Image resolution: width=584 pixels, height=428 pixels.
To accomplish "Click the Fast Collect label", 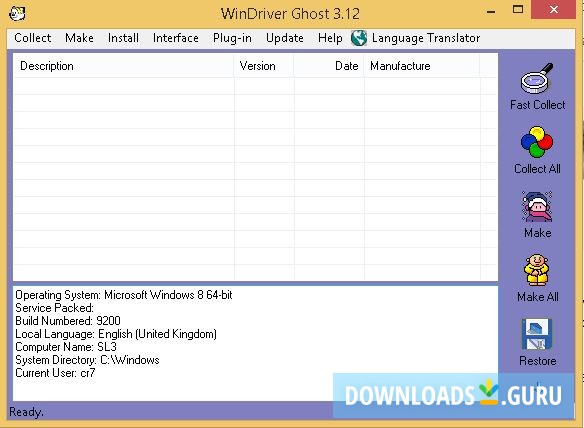I will click(x=537, y=105).
